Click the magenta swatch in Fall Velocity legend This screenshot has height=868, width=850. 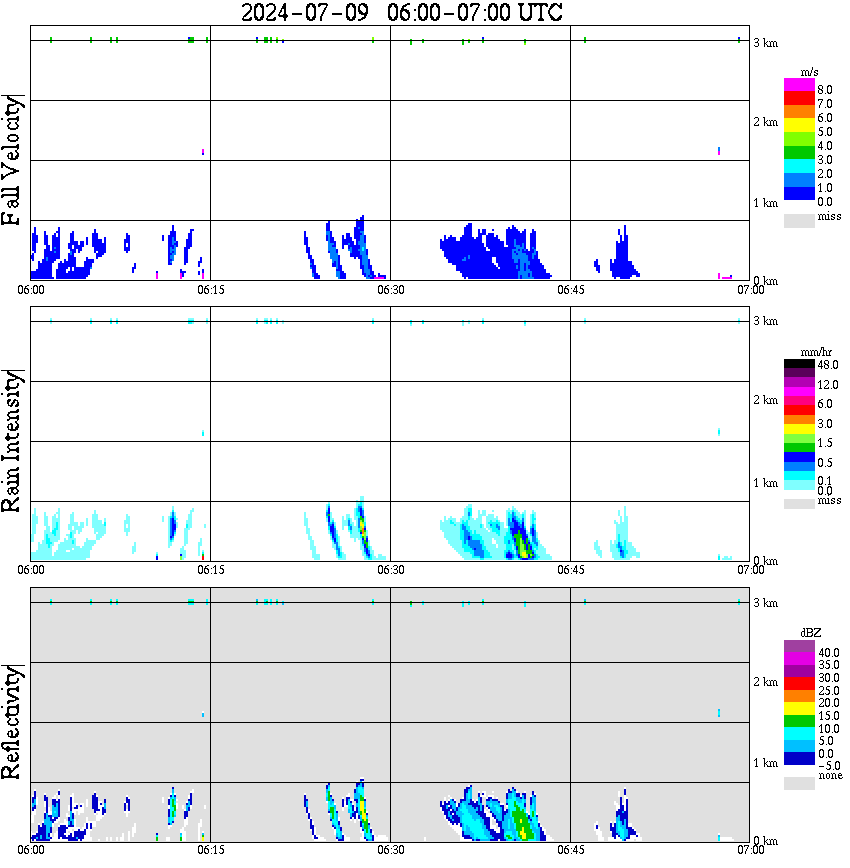click(x=799, y=85)
